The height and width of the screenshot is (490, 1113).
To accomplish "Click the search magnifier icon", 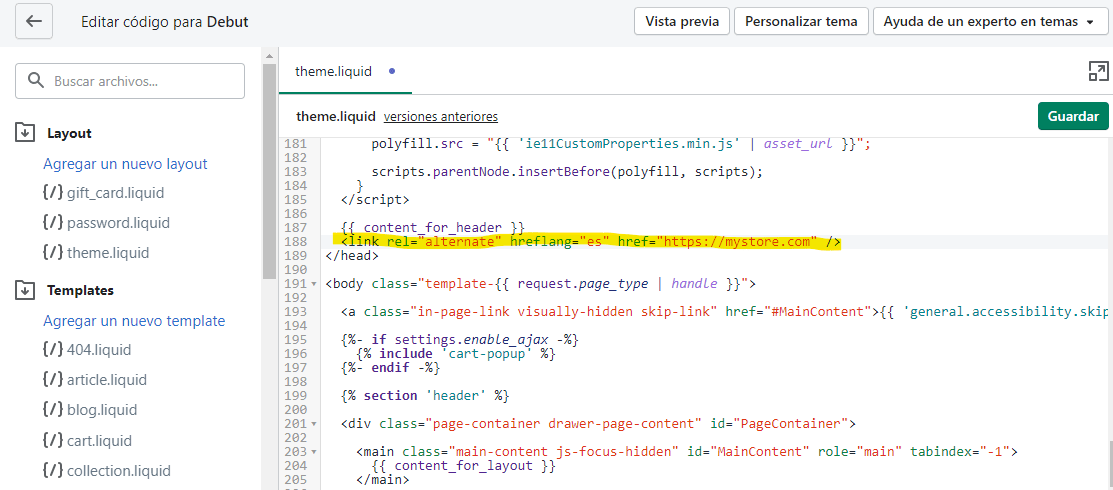I will tap(36, 81).
